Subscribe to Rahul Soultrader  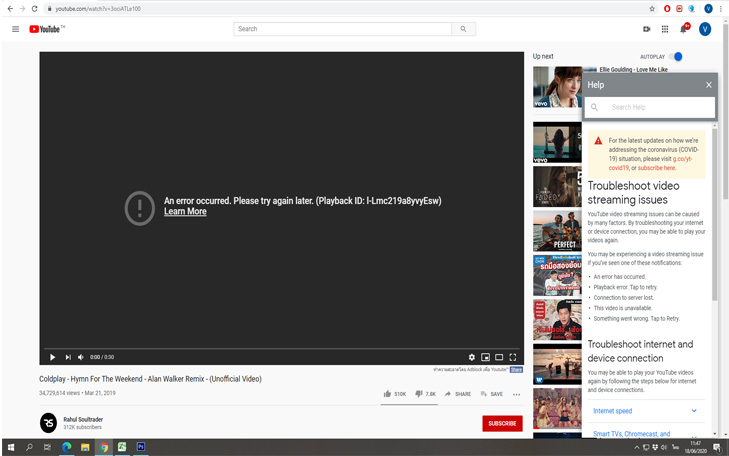[502, 423]
